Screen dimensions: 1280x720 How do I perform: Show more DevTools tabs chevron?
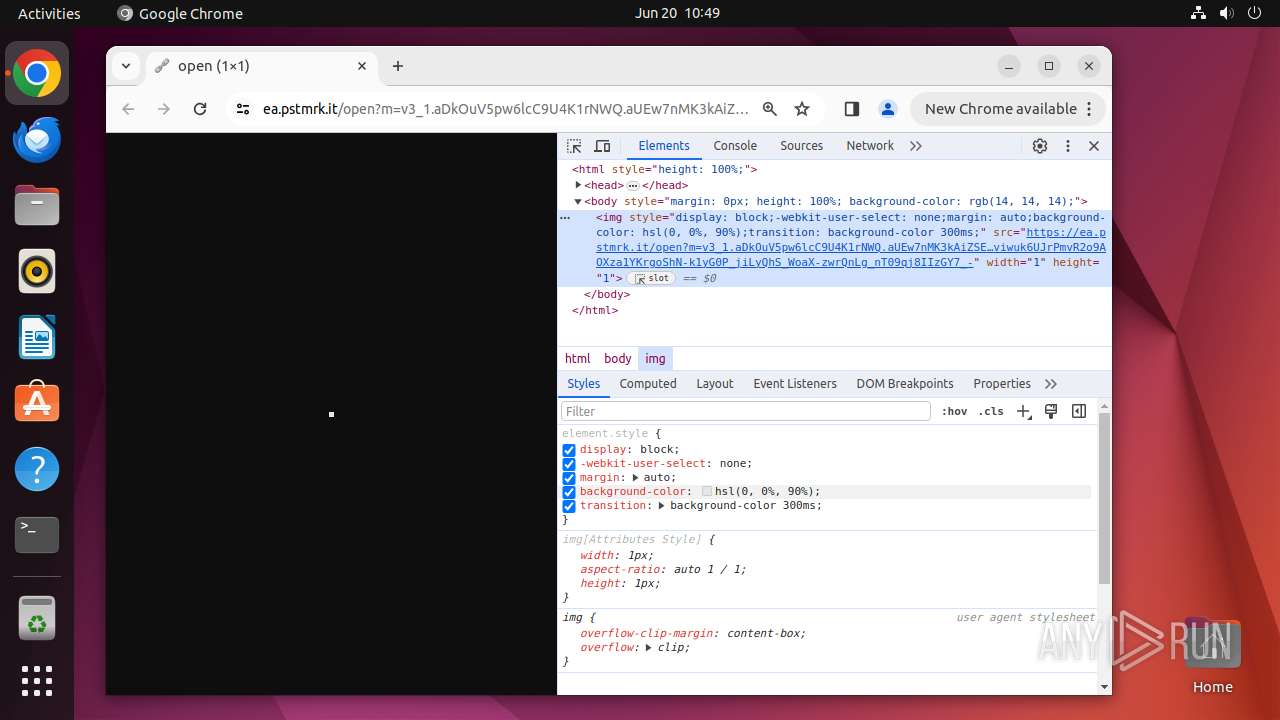pos(916,146)
